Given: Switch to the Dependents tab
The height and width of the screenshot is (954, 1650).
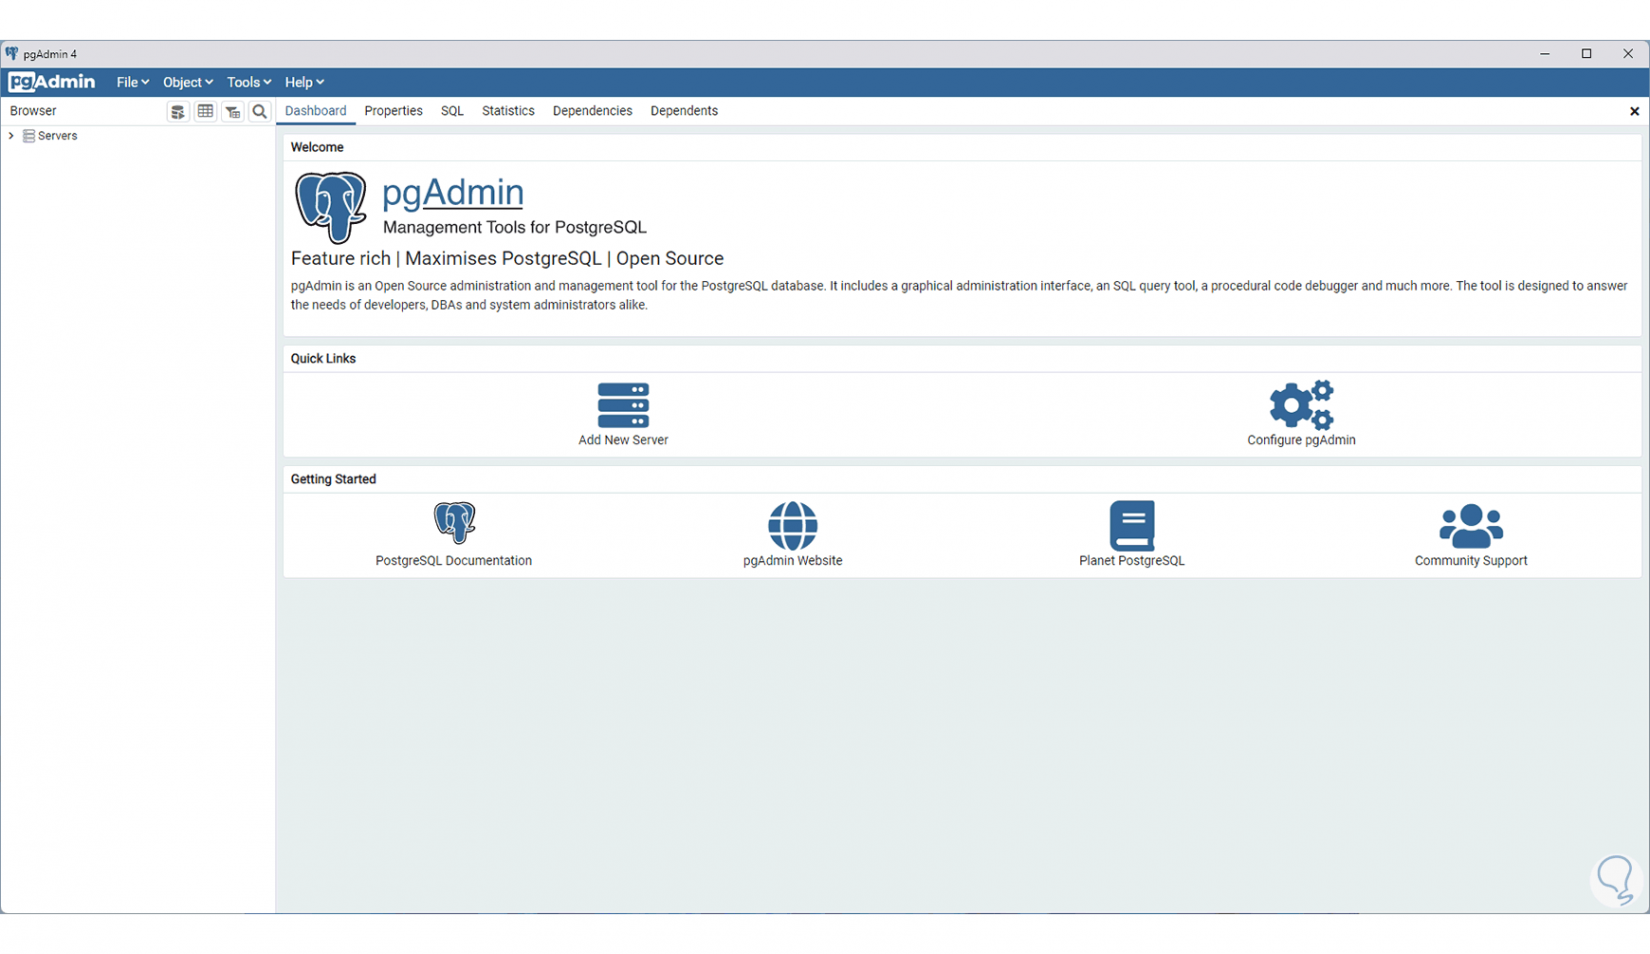Looking at the screenshot, I should tap(684, 111).
